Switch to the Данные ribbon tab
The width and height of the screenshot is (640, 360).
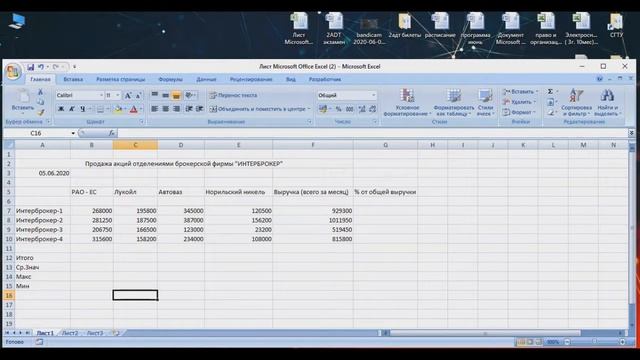point(206,79)
